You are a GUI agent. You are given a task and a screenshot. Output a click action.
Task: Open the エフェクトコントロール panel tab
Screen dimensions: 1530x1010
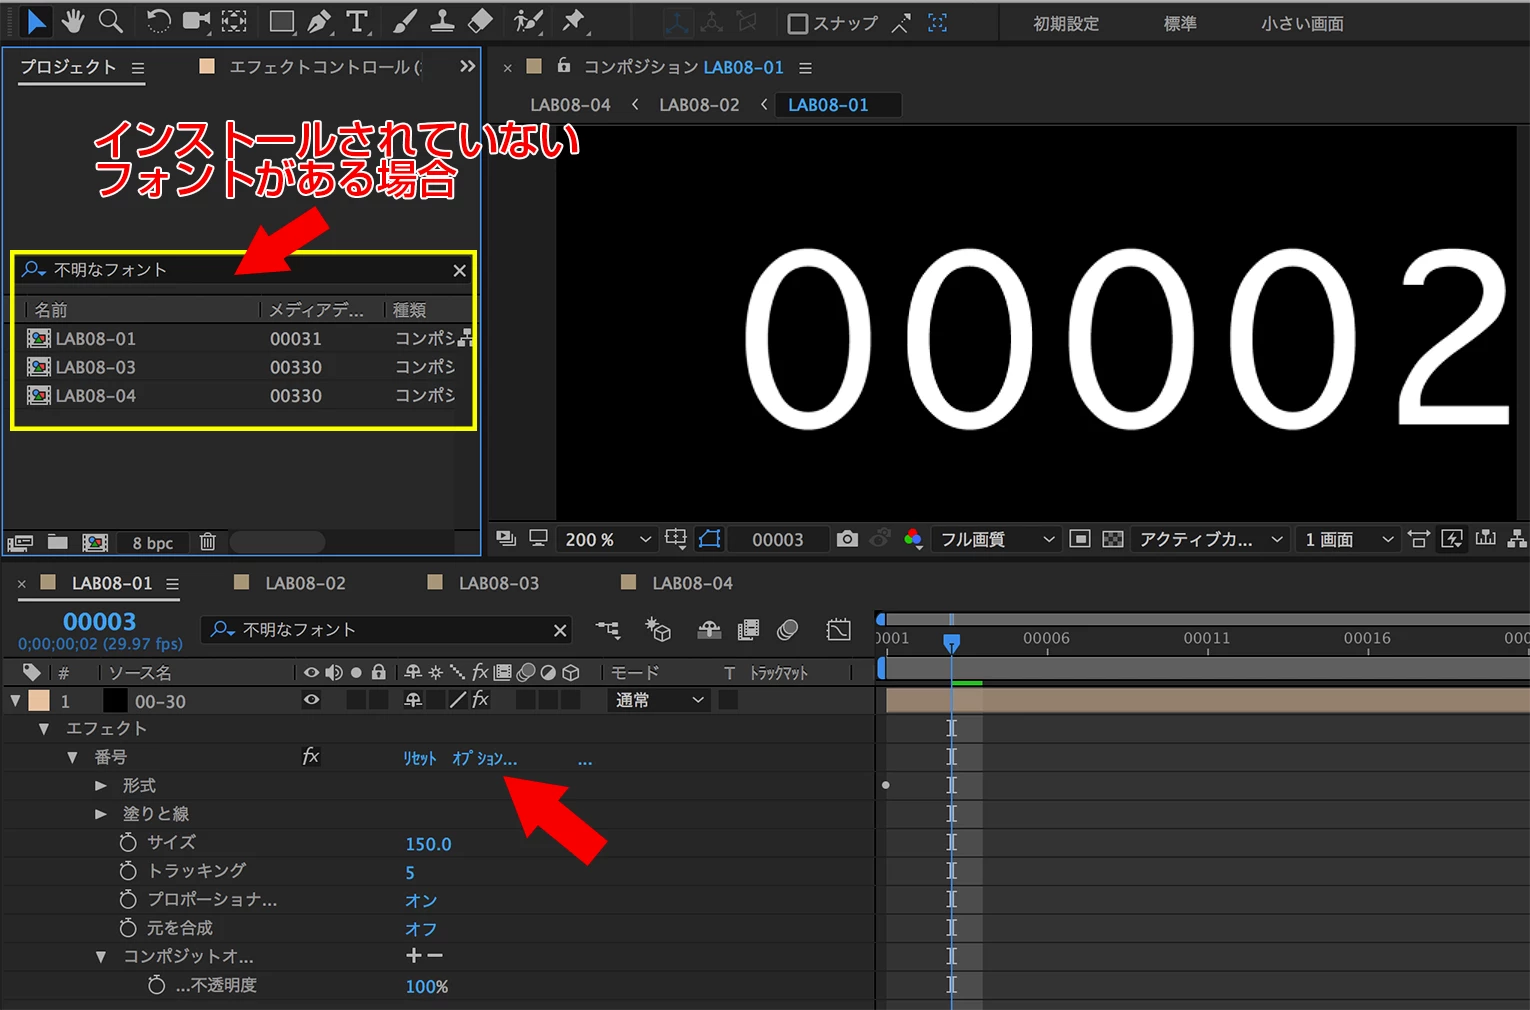pyautogui.click(x=325, y=67)
